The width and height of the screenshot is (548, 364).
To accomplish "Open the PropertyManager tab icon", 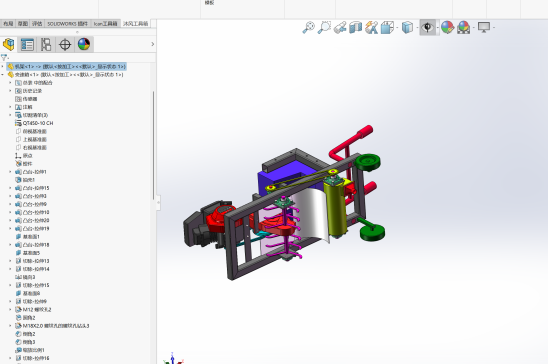I will tap(27, 44).
